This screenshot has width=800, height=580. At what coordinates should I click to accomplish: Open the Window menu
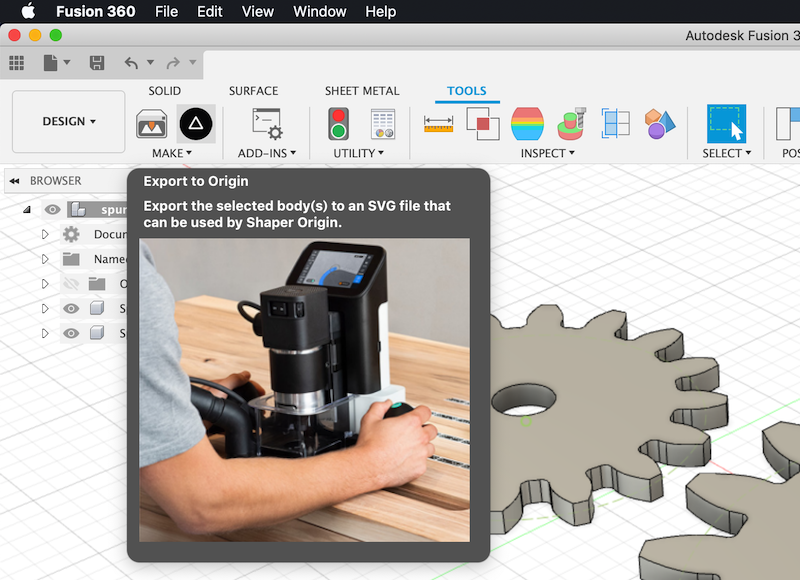[x=320, y=11]
